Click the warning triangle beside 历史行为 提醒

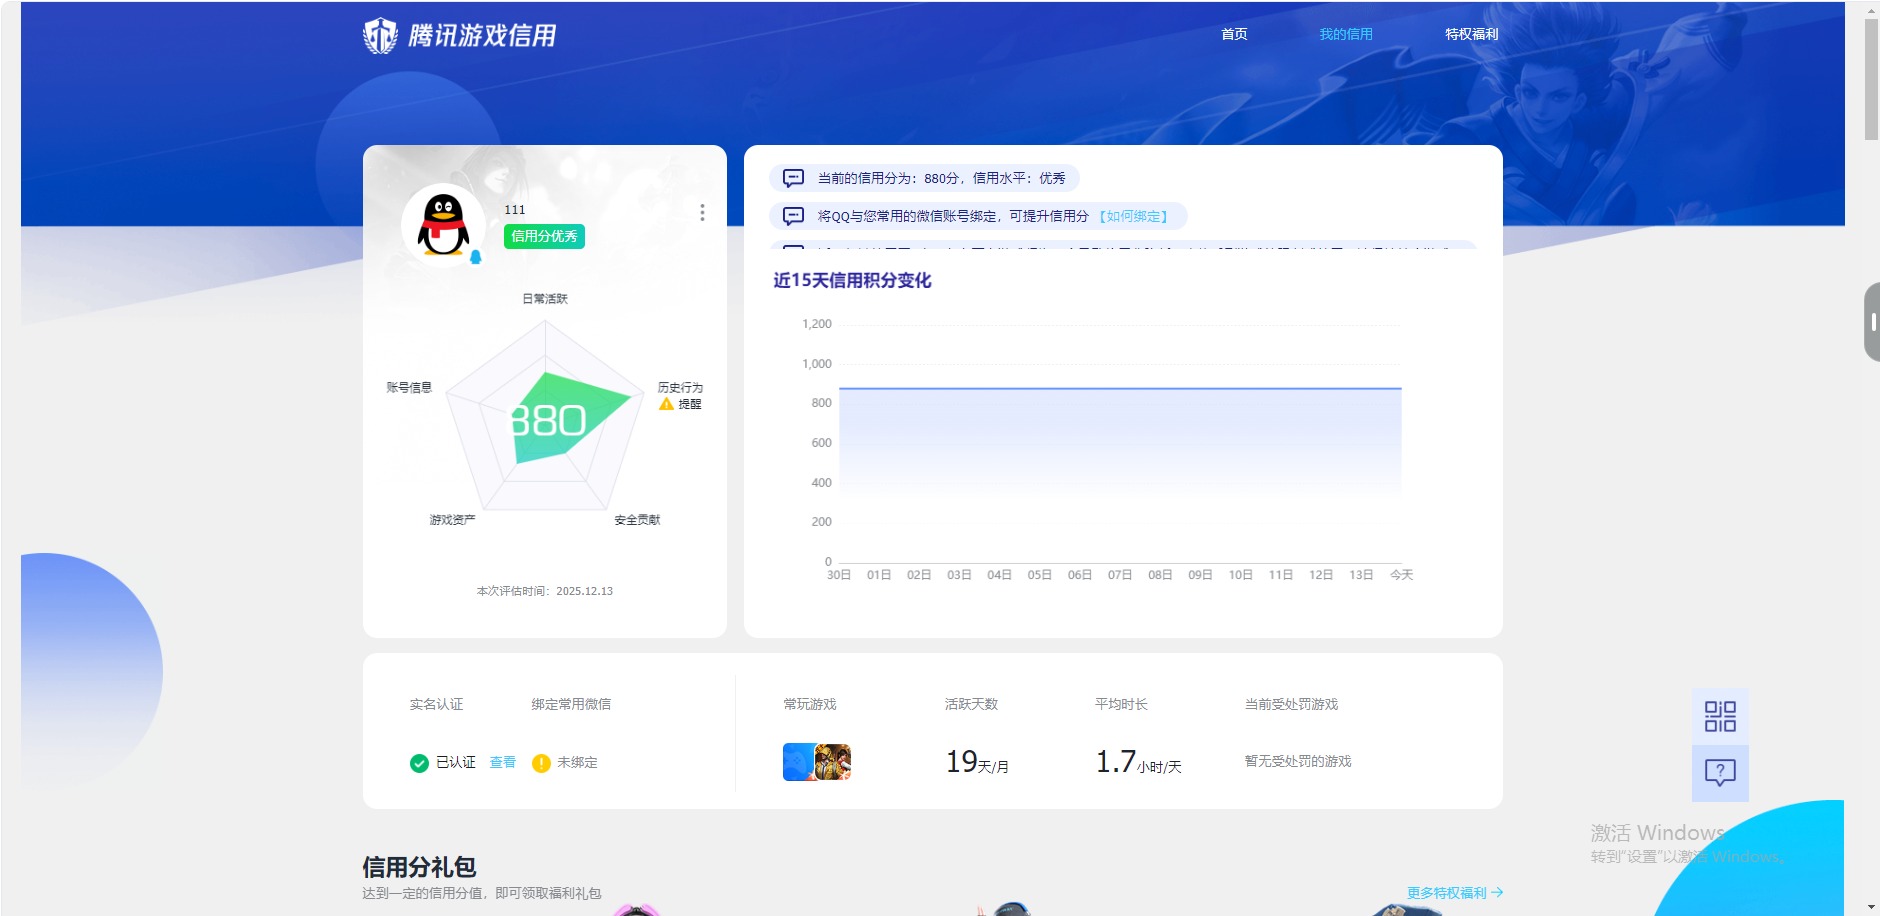666,403
